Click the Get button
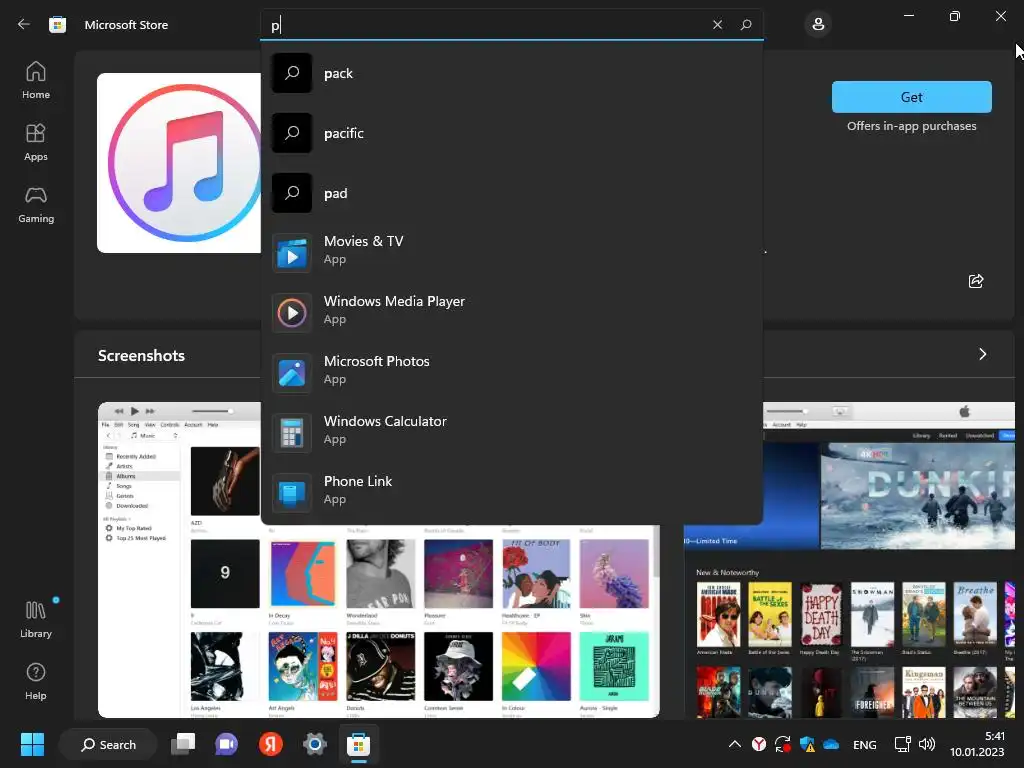Screen dimensions: 1024x768 [912, 97]
